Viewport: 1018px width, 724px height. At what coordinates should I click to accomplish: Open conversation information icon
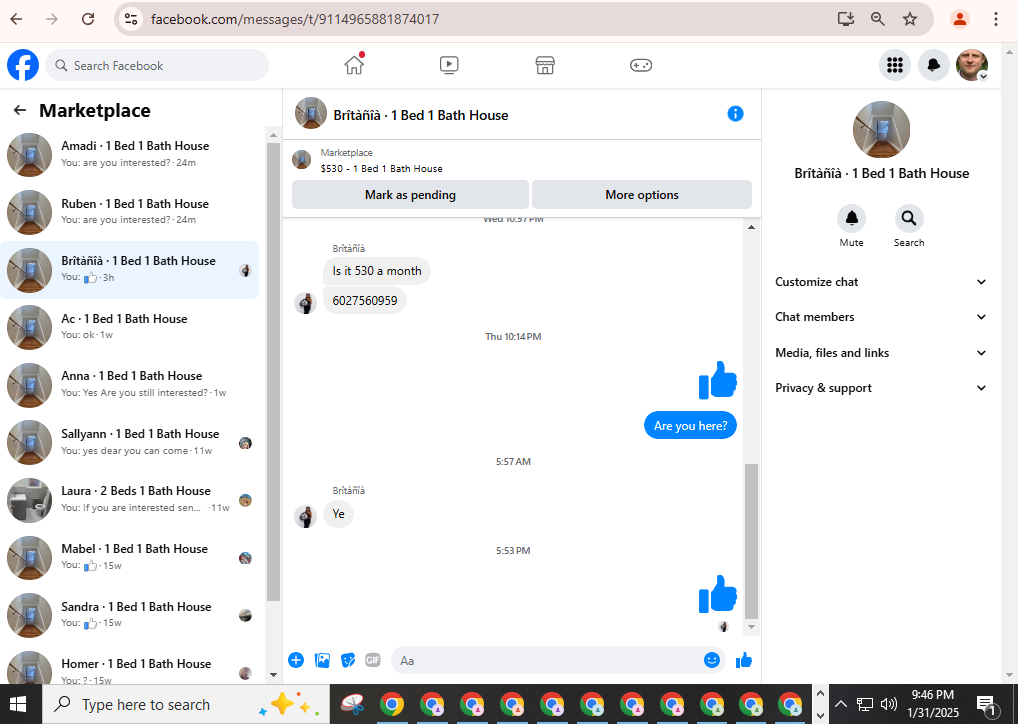[x=735, y=114]
